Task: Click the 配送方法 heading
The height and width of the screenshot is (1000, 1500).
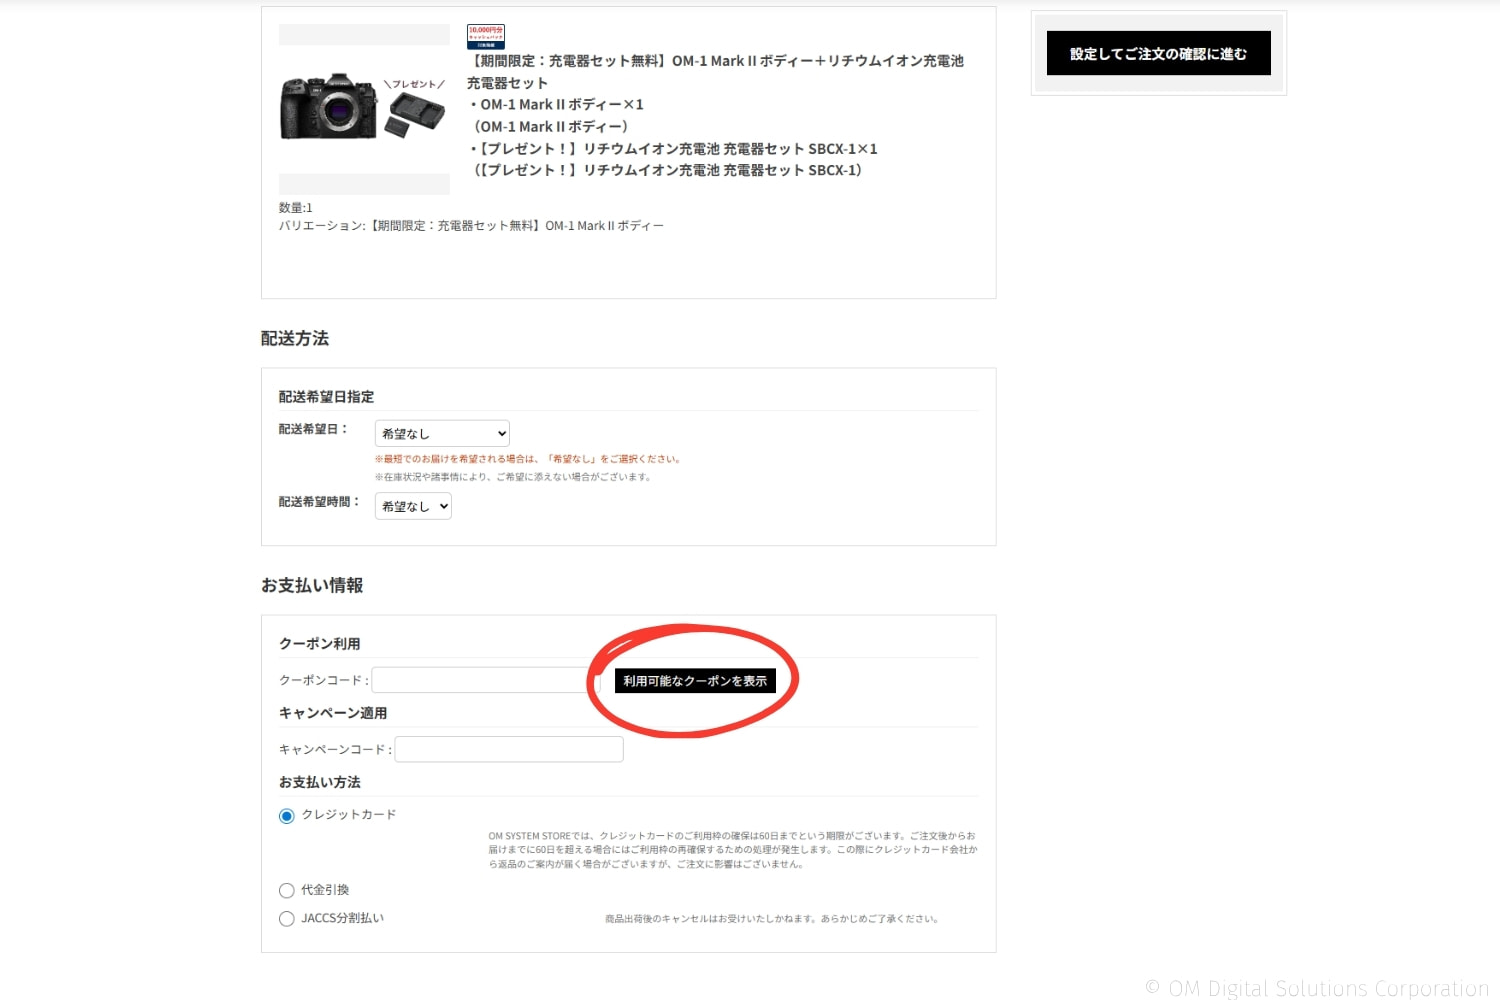Action: pyautogui.click(x=295, y=338)
